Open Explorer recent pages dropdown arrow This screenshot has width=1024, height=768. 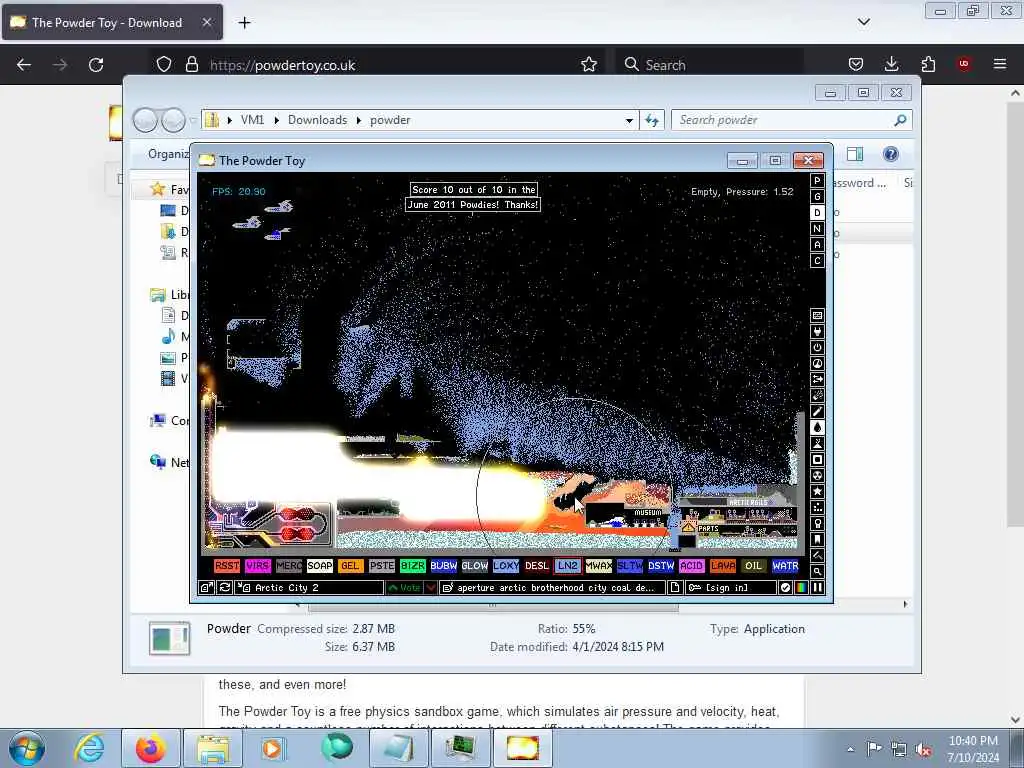(x=193, y=120)
